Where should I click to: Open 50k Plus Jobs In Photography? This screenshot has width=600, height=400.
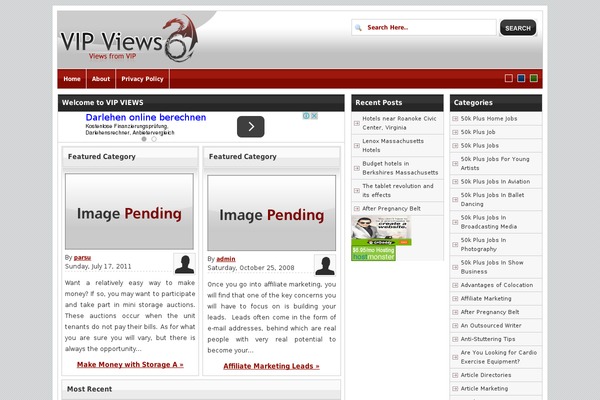click(483, 245)
